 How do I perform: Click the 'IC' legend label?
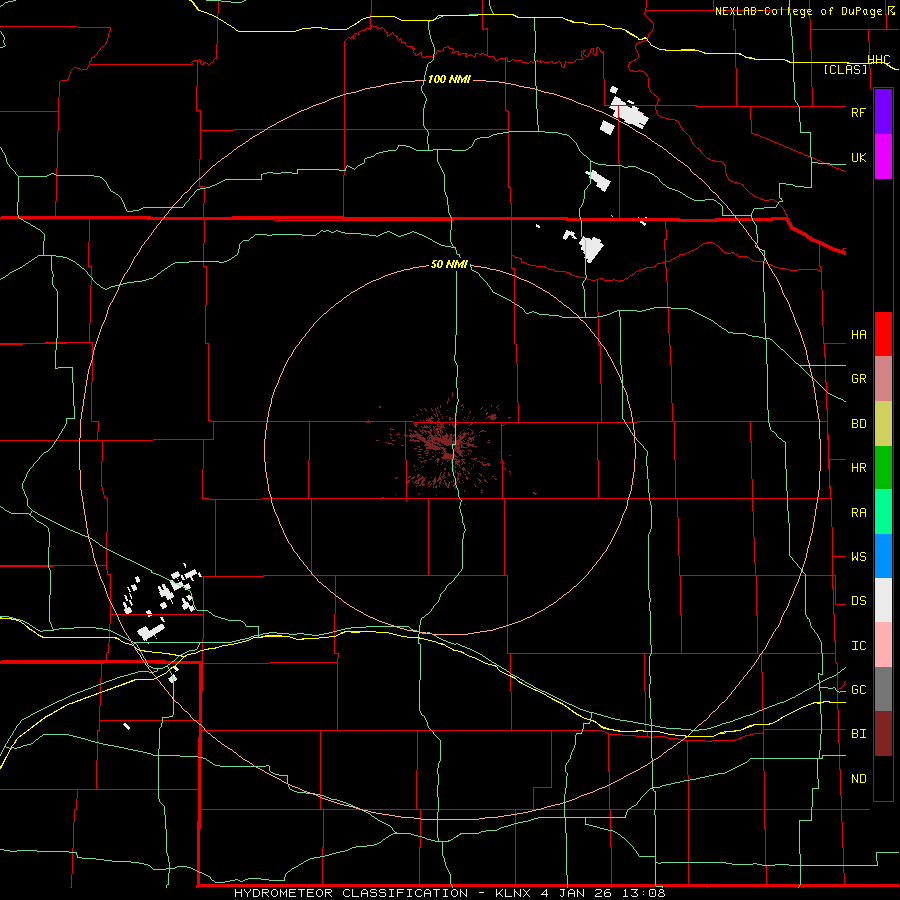[x=858, y=646]
